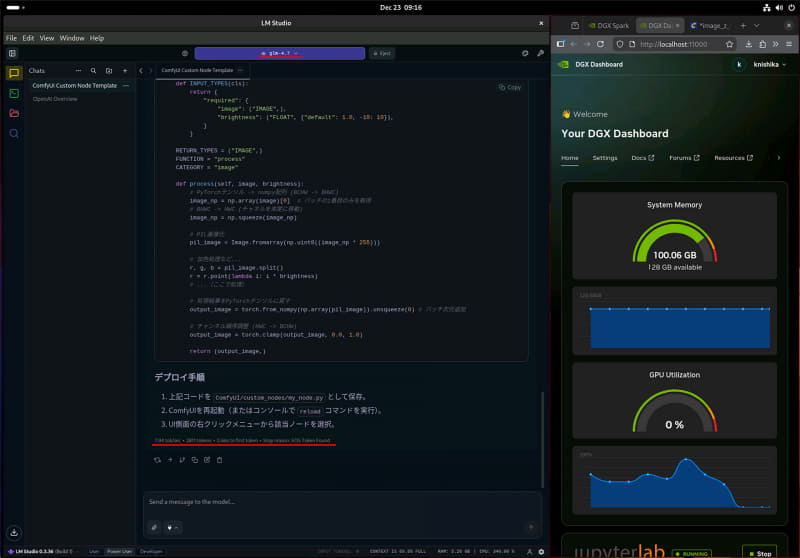Open the Chats header three-dots menu
Screen dimensions: 800x558
78,71
